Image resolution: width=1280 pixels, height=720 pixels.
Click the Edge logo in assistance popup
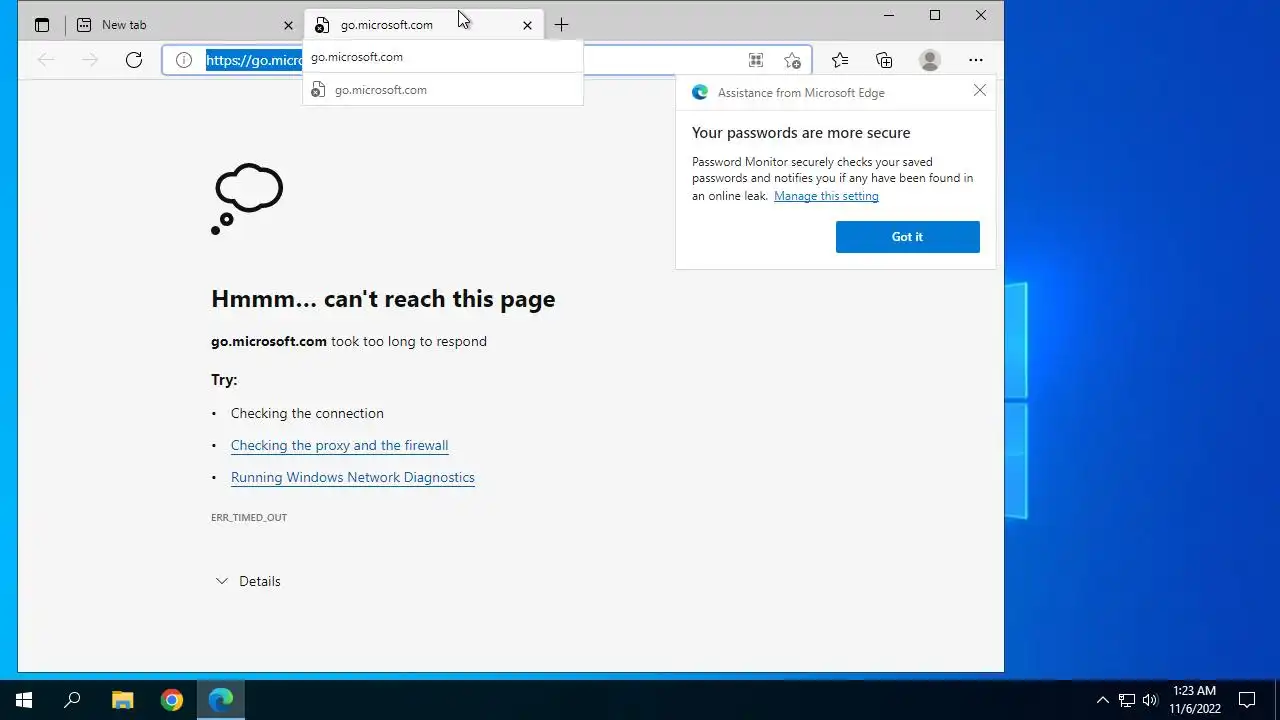click(x=700, y=92)
